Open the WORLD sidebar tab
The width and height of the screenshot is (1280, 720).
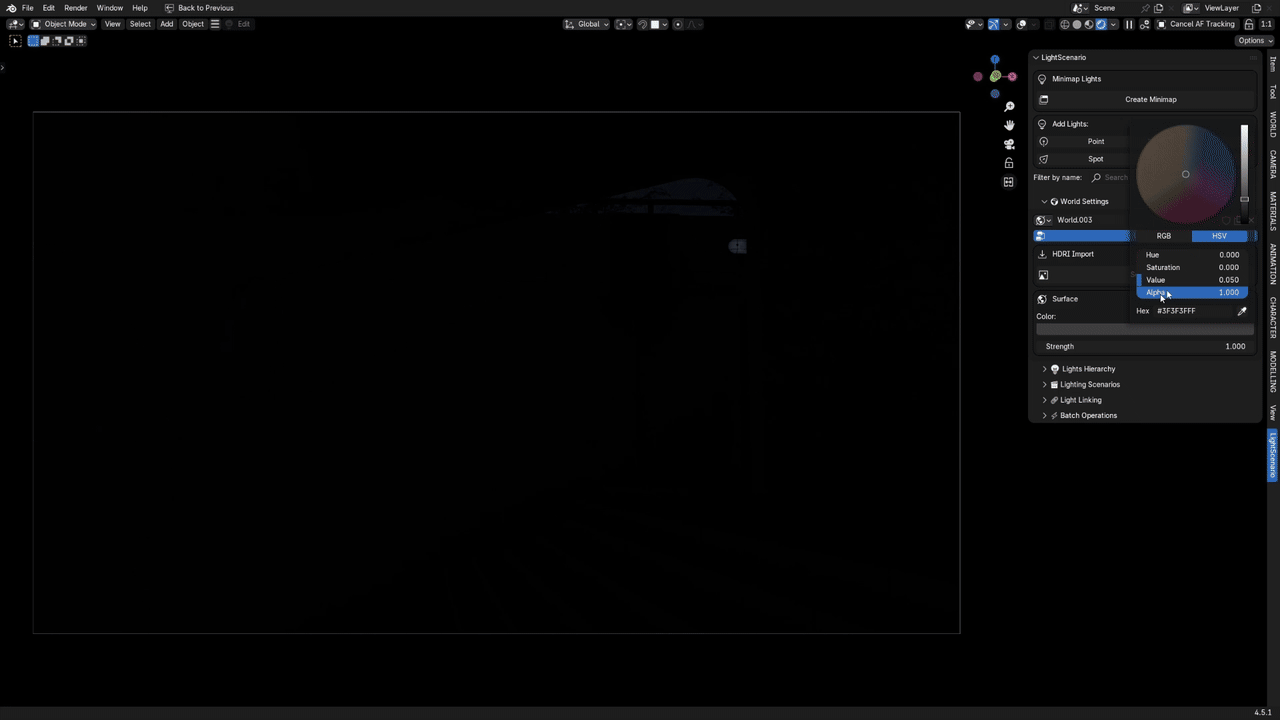coord(1273,125)
